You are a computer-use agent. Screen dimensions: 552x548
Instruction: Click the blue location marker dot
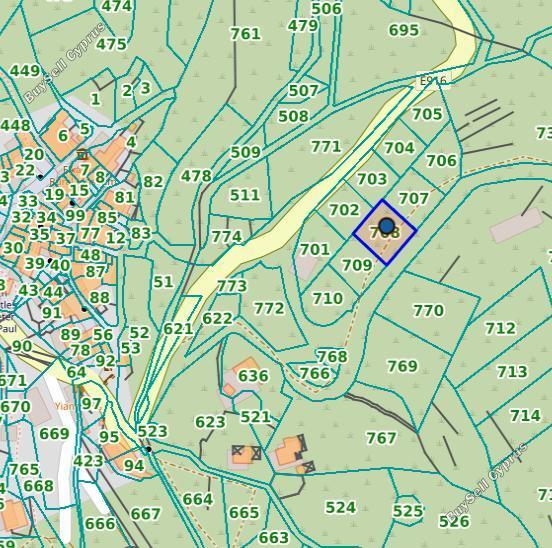tap(387, 226)
